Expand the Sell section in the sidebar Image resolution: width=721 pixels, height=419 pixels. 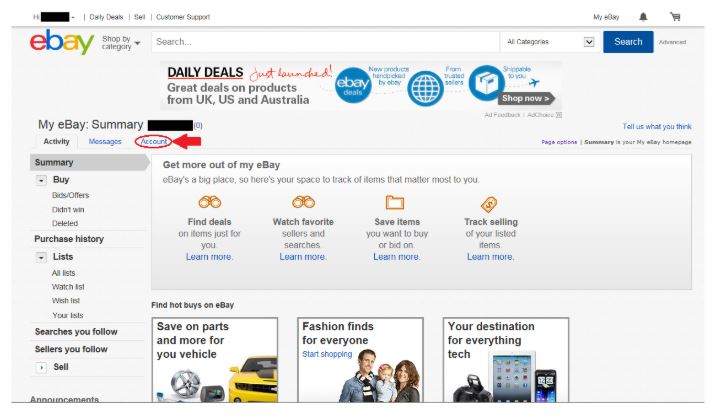click(x=42, y=367)
